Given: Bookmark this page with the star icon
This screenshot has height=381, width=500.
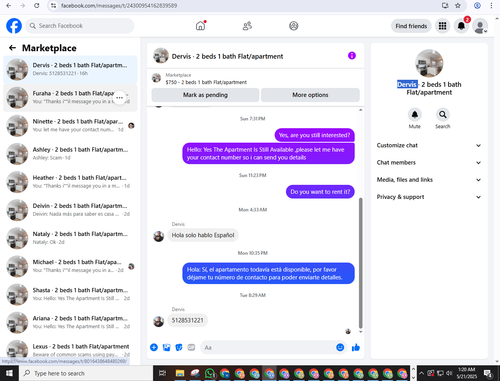Looking at the screenshot, I should [458, 5].
